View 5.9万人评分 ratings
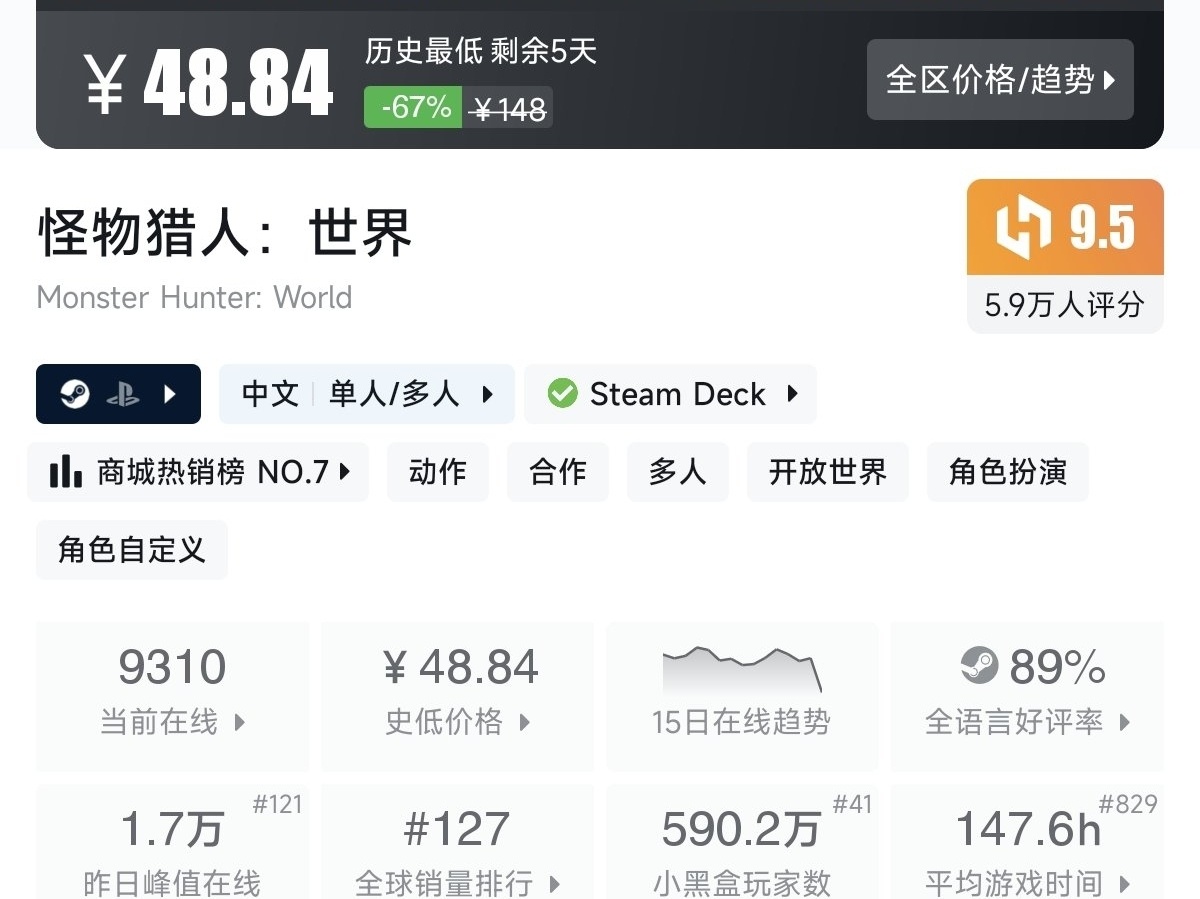Screen dimensions: 1200x899 pos(1065,304)
